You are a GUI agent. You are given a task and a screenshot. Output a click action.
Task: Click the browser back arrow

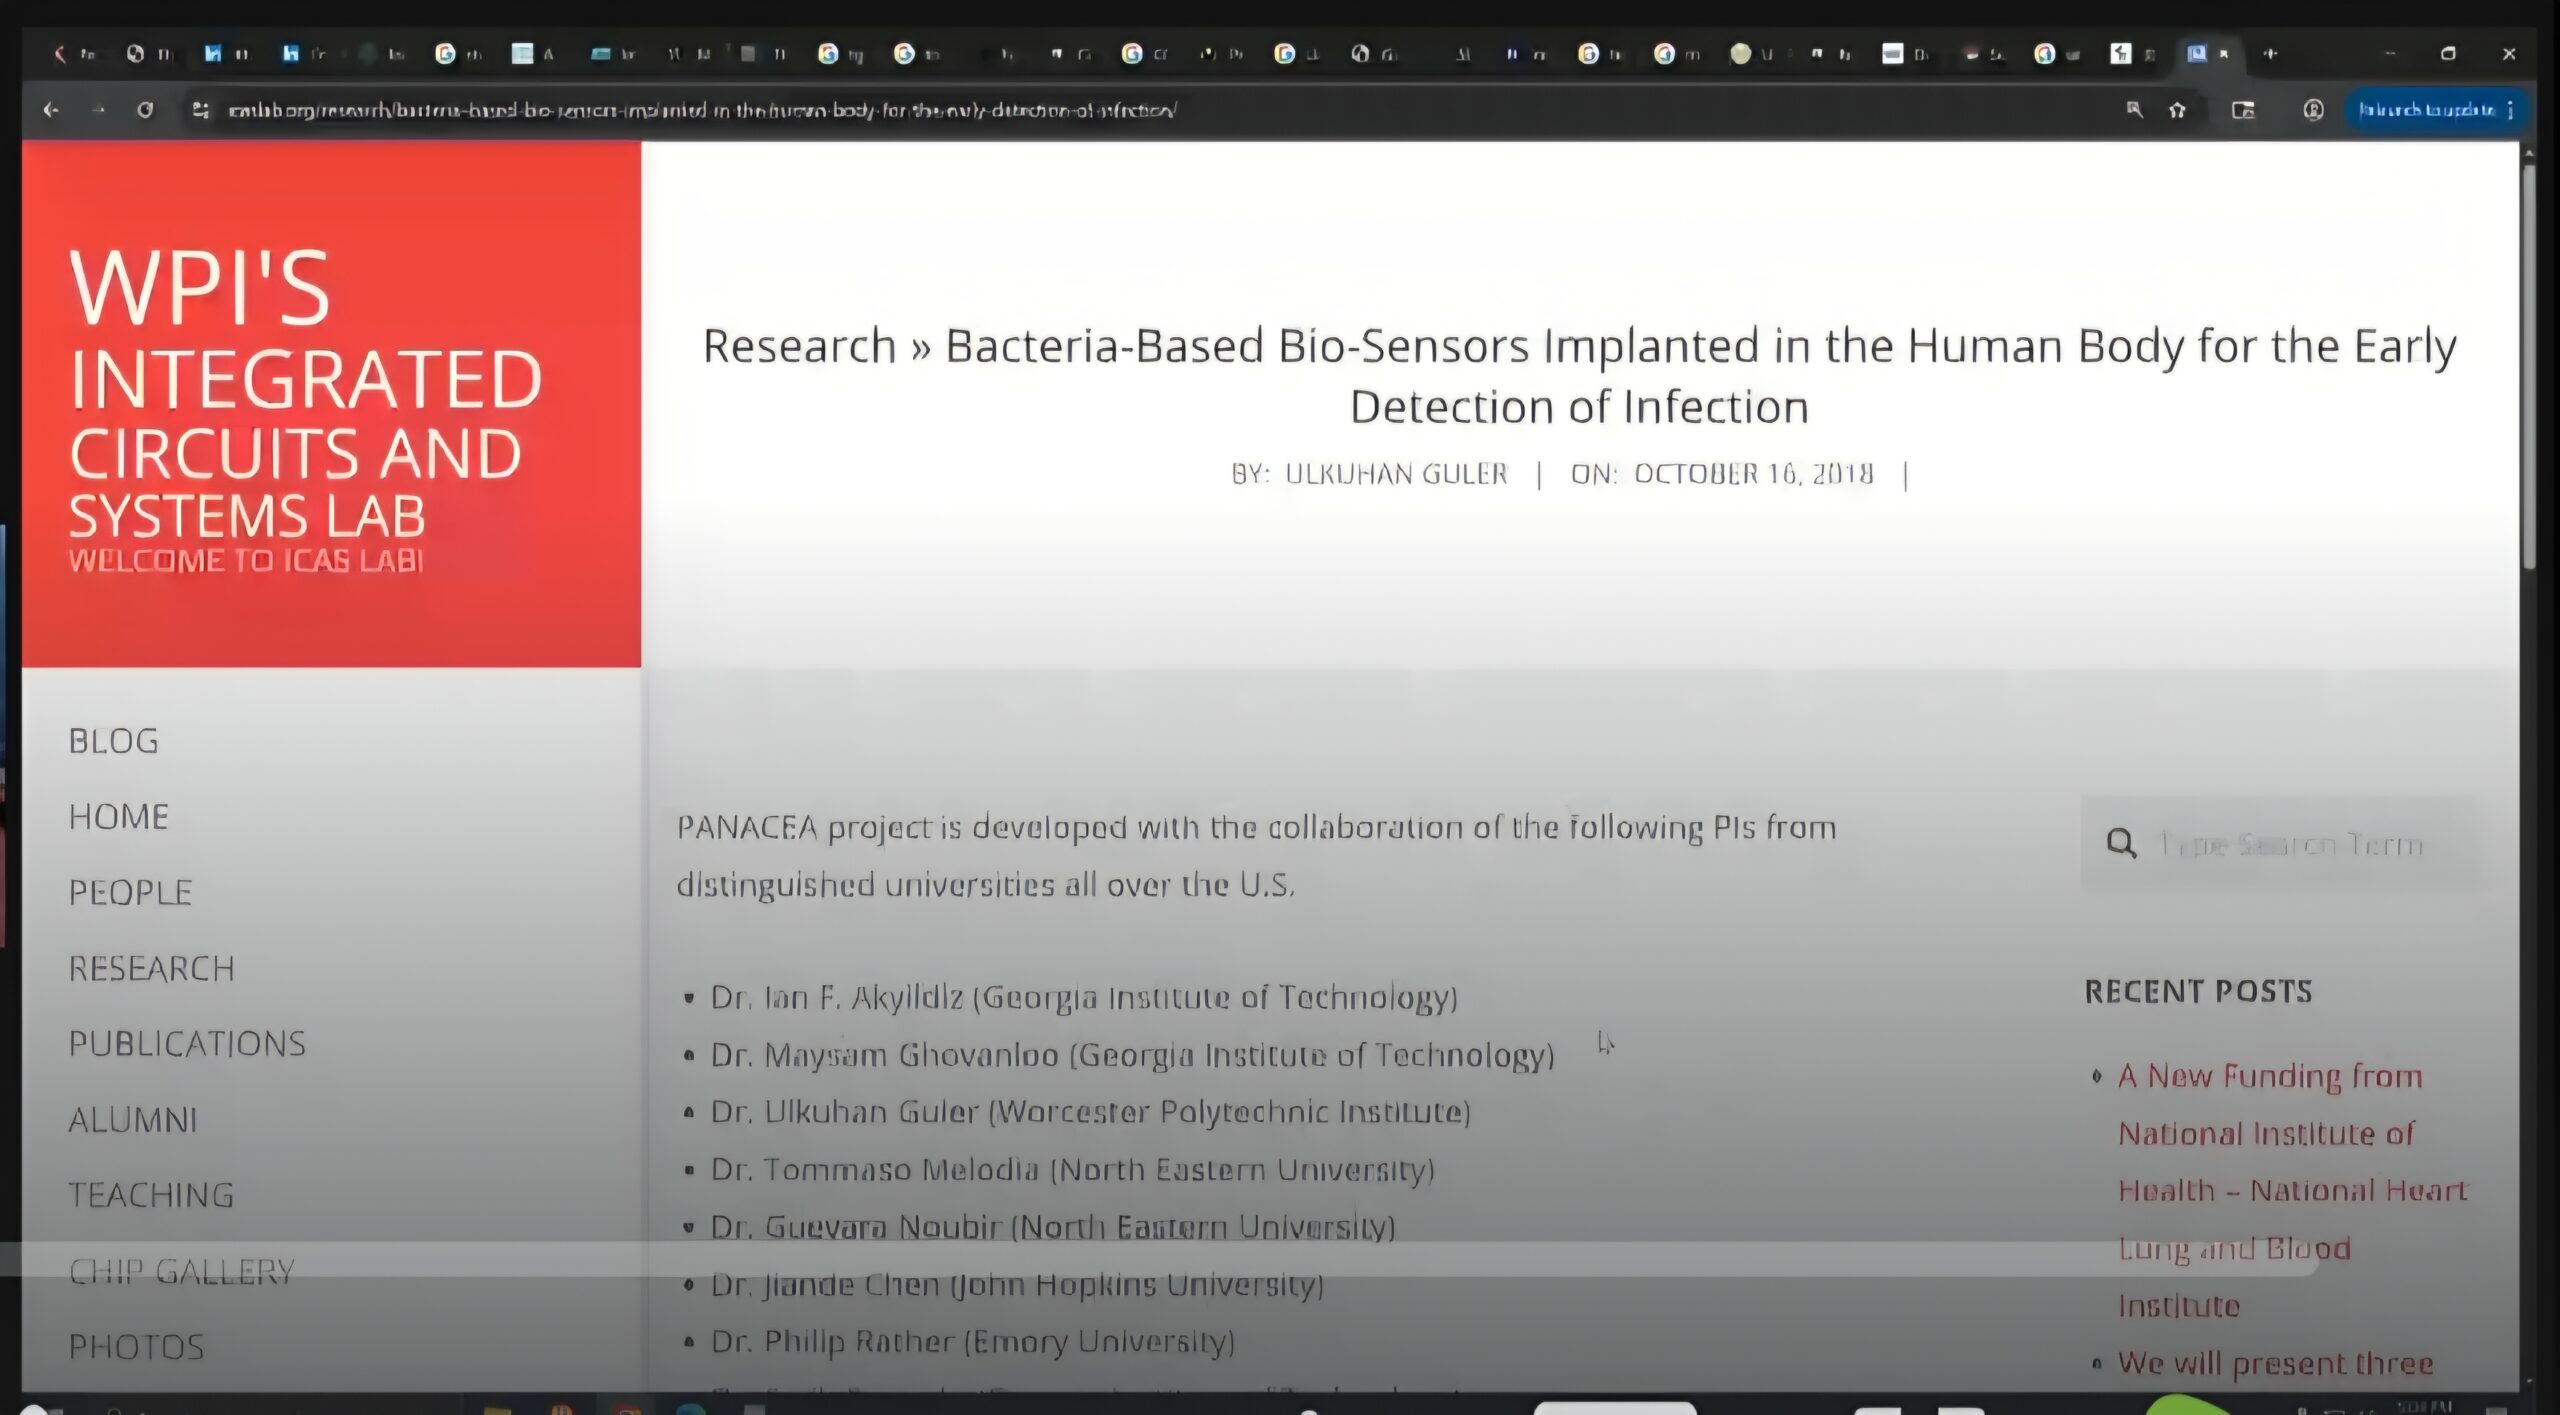(51, 110)
